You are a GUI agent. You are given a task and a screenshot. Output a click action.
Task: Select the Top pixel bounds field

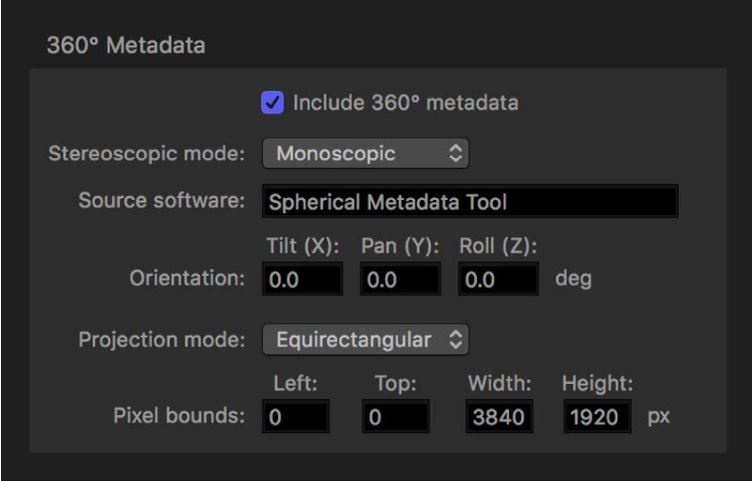(x=396, y=417)
